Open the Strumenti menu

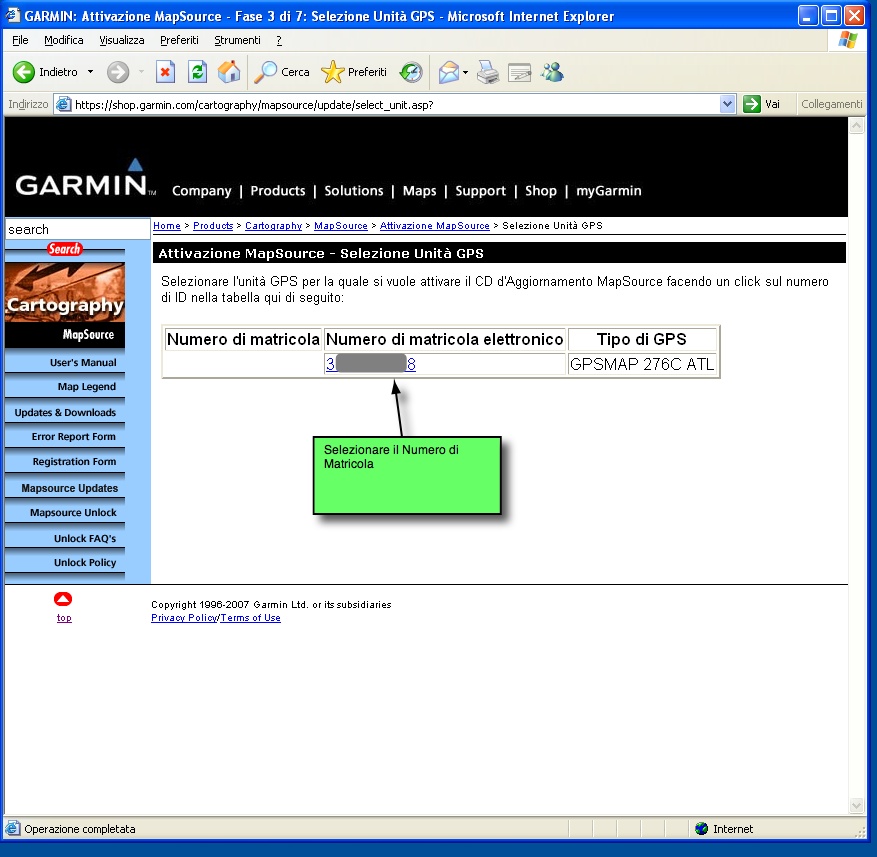[237, 40]
